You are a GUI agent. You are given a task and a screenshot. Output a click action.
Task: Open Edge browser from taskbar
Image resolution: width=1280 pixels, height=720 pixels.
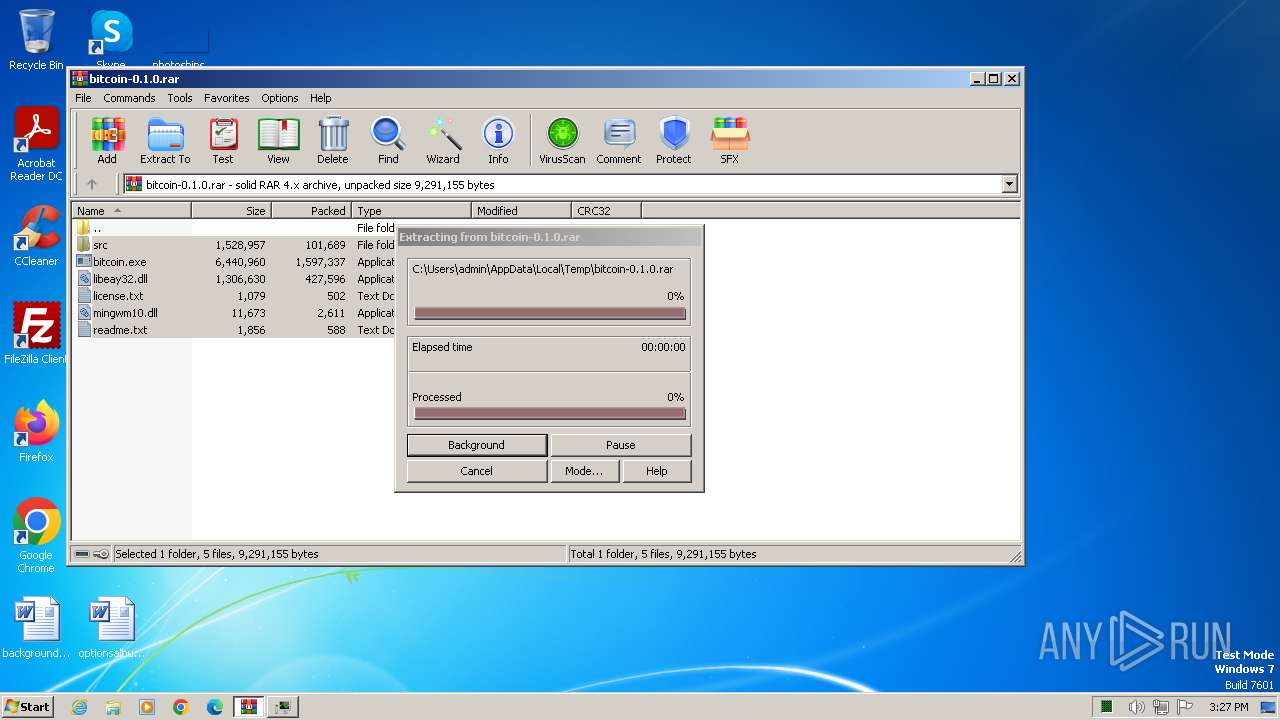coord(214,707)
